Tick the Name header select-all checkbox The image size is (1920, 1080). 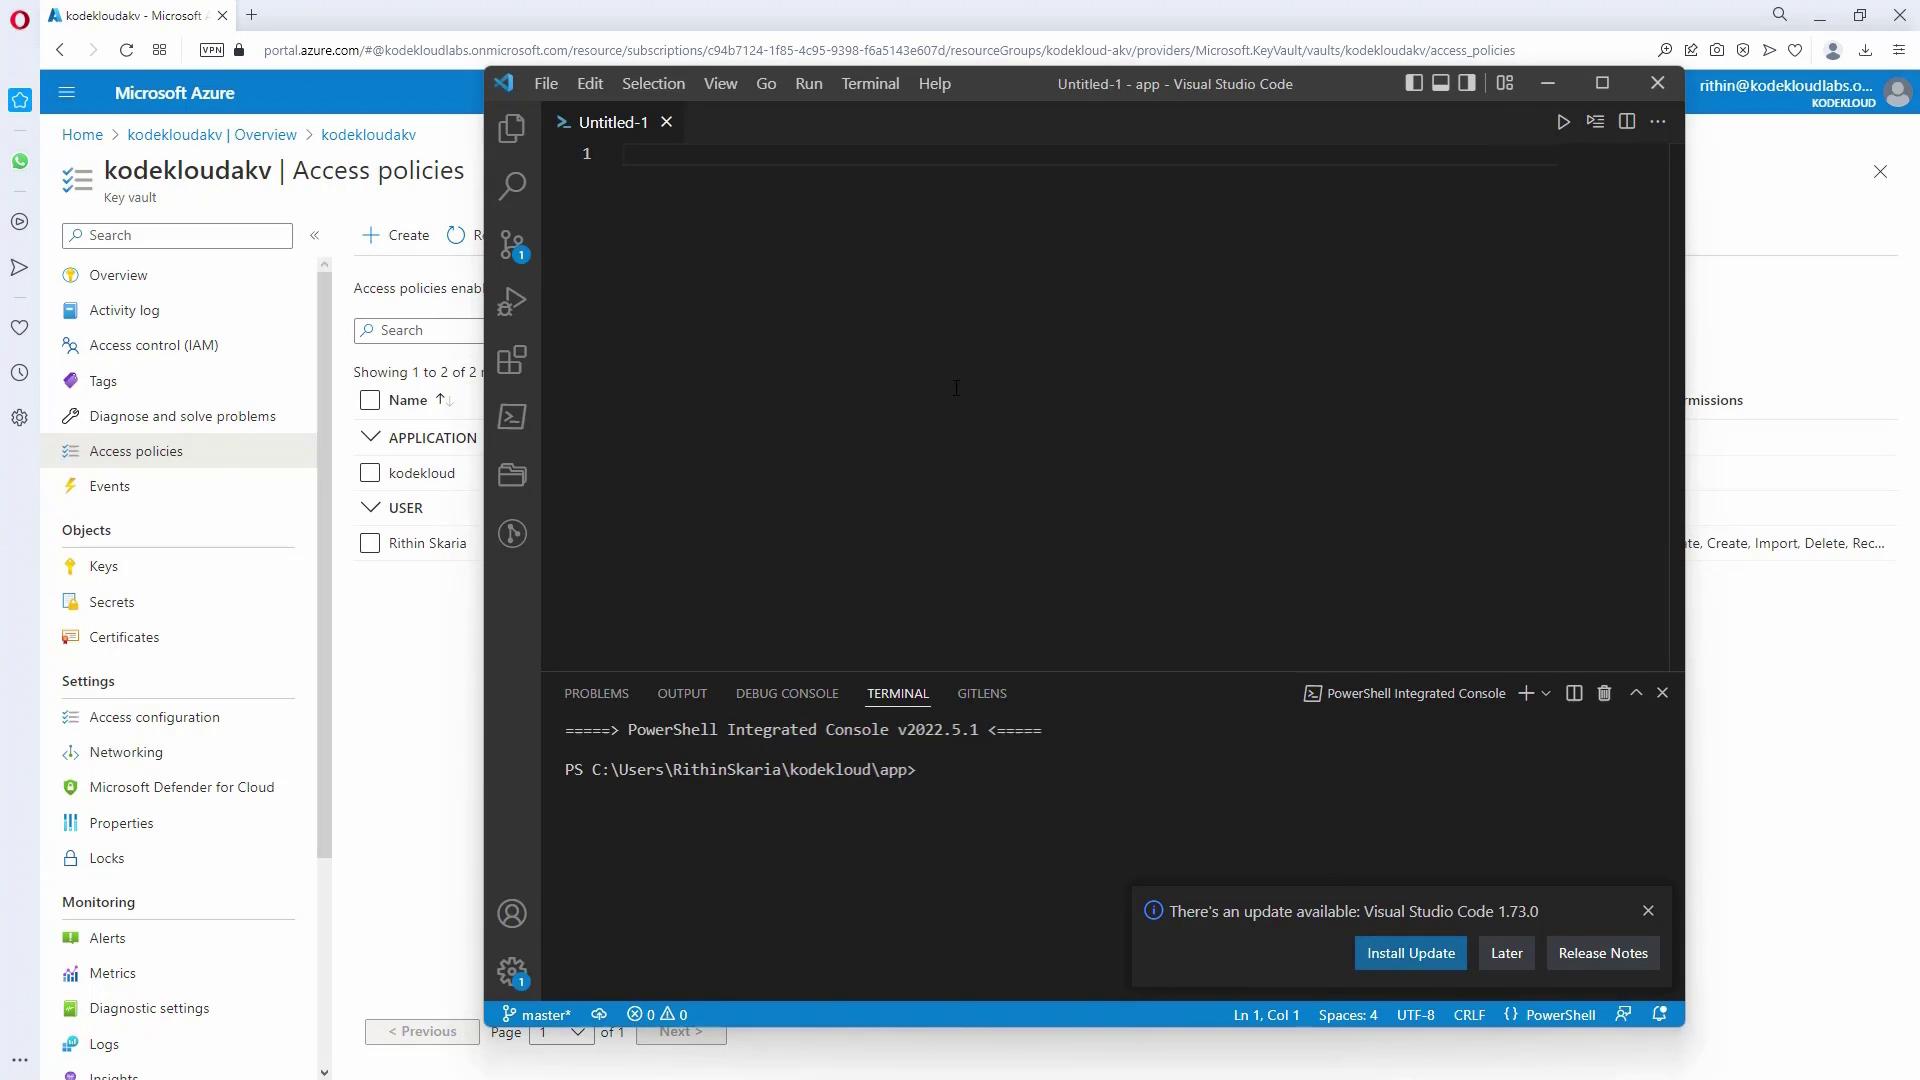370,400
